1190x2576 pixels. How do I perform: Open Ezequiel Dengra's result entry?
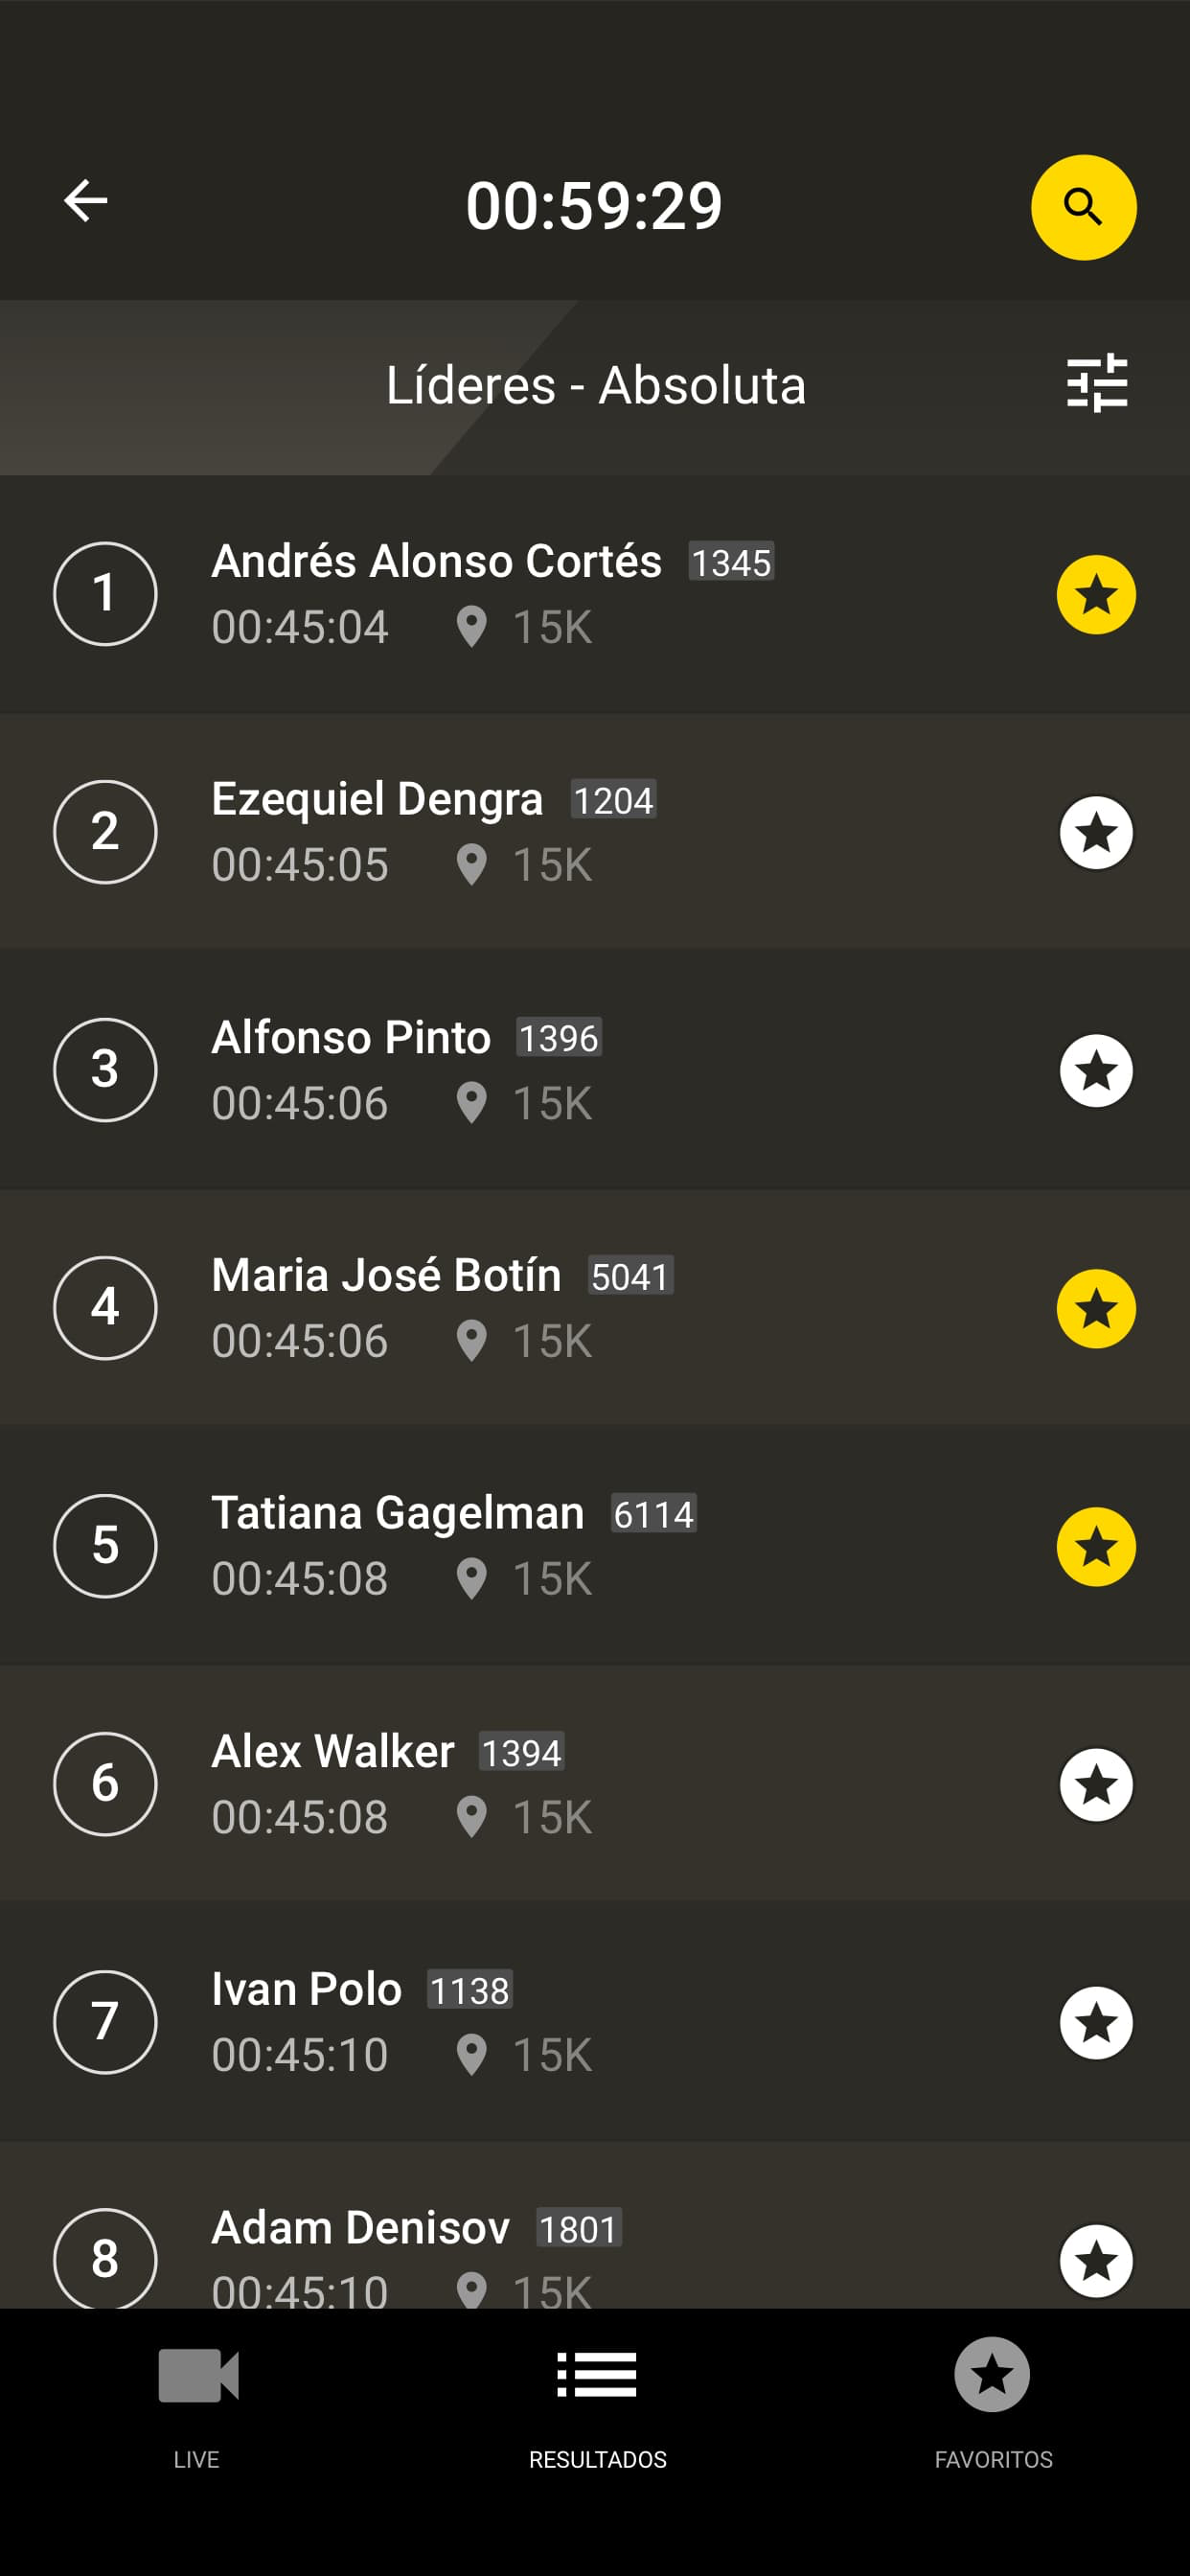(595, 832)
